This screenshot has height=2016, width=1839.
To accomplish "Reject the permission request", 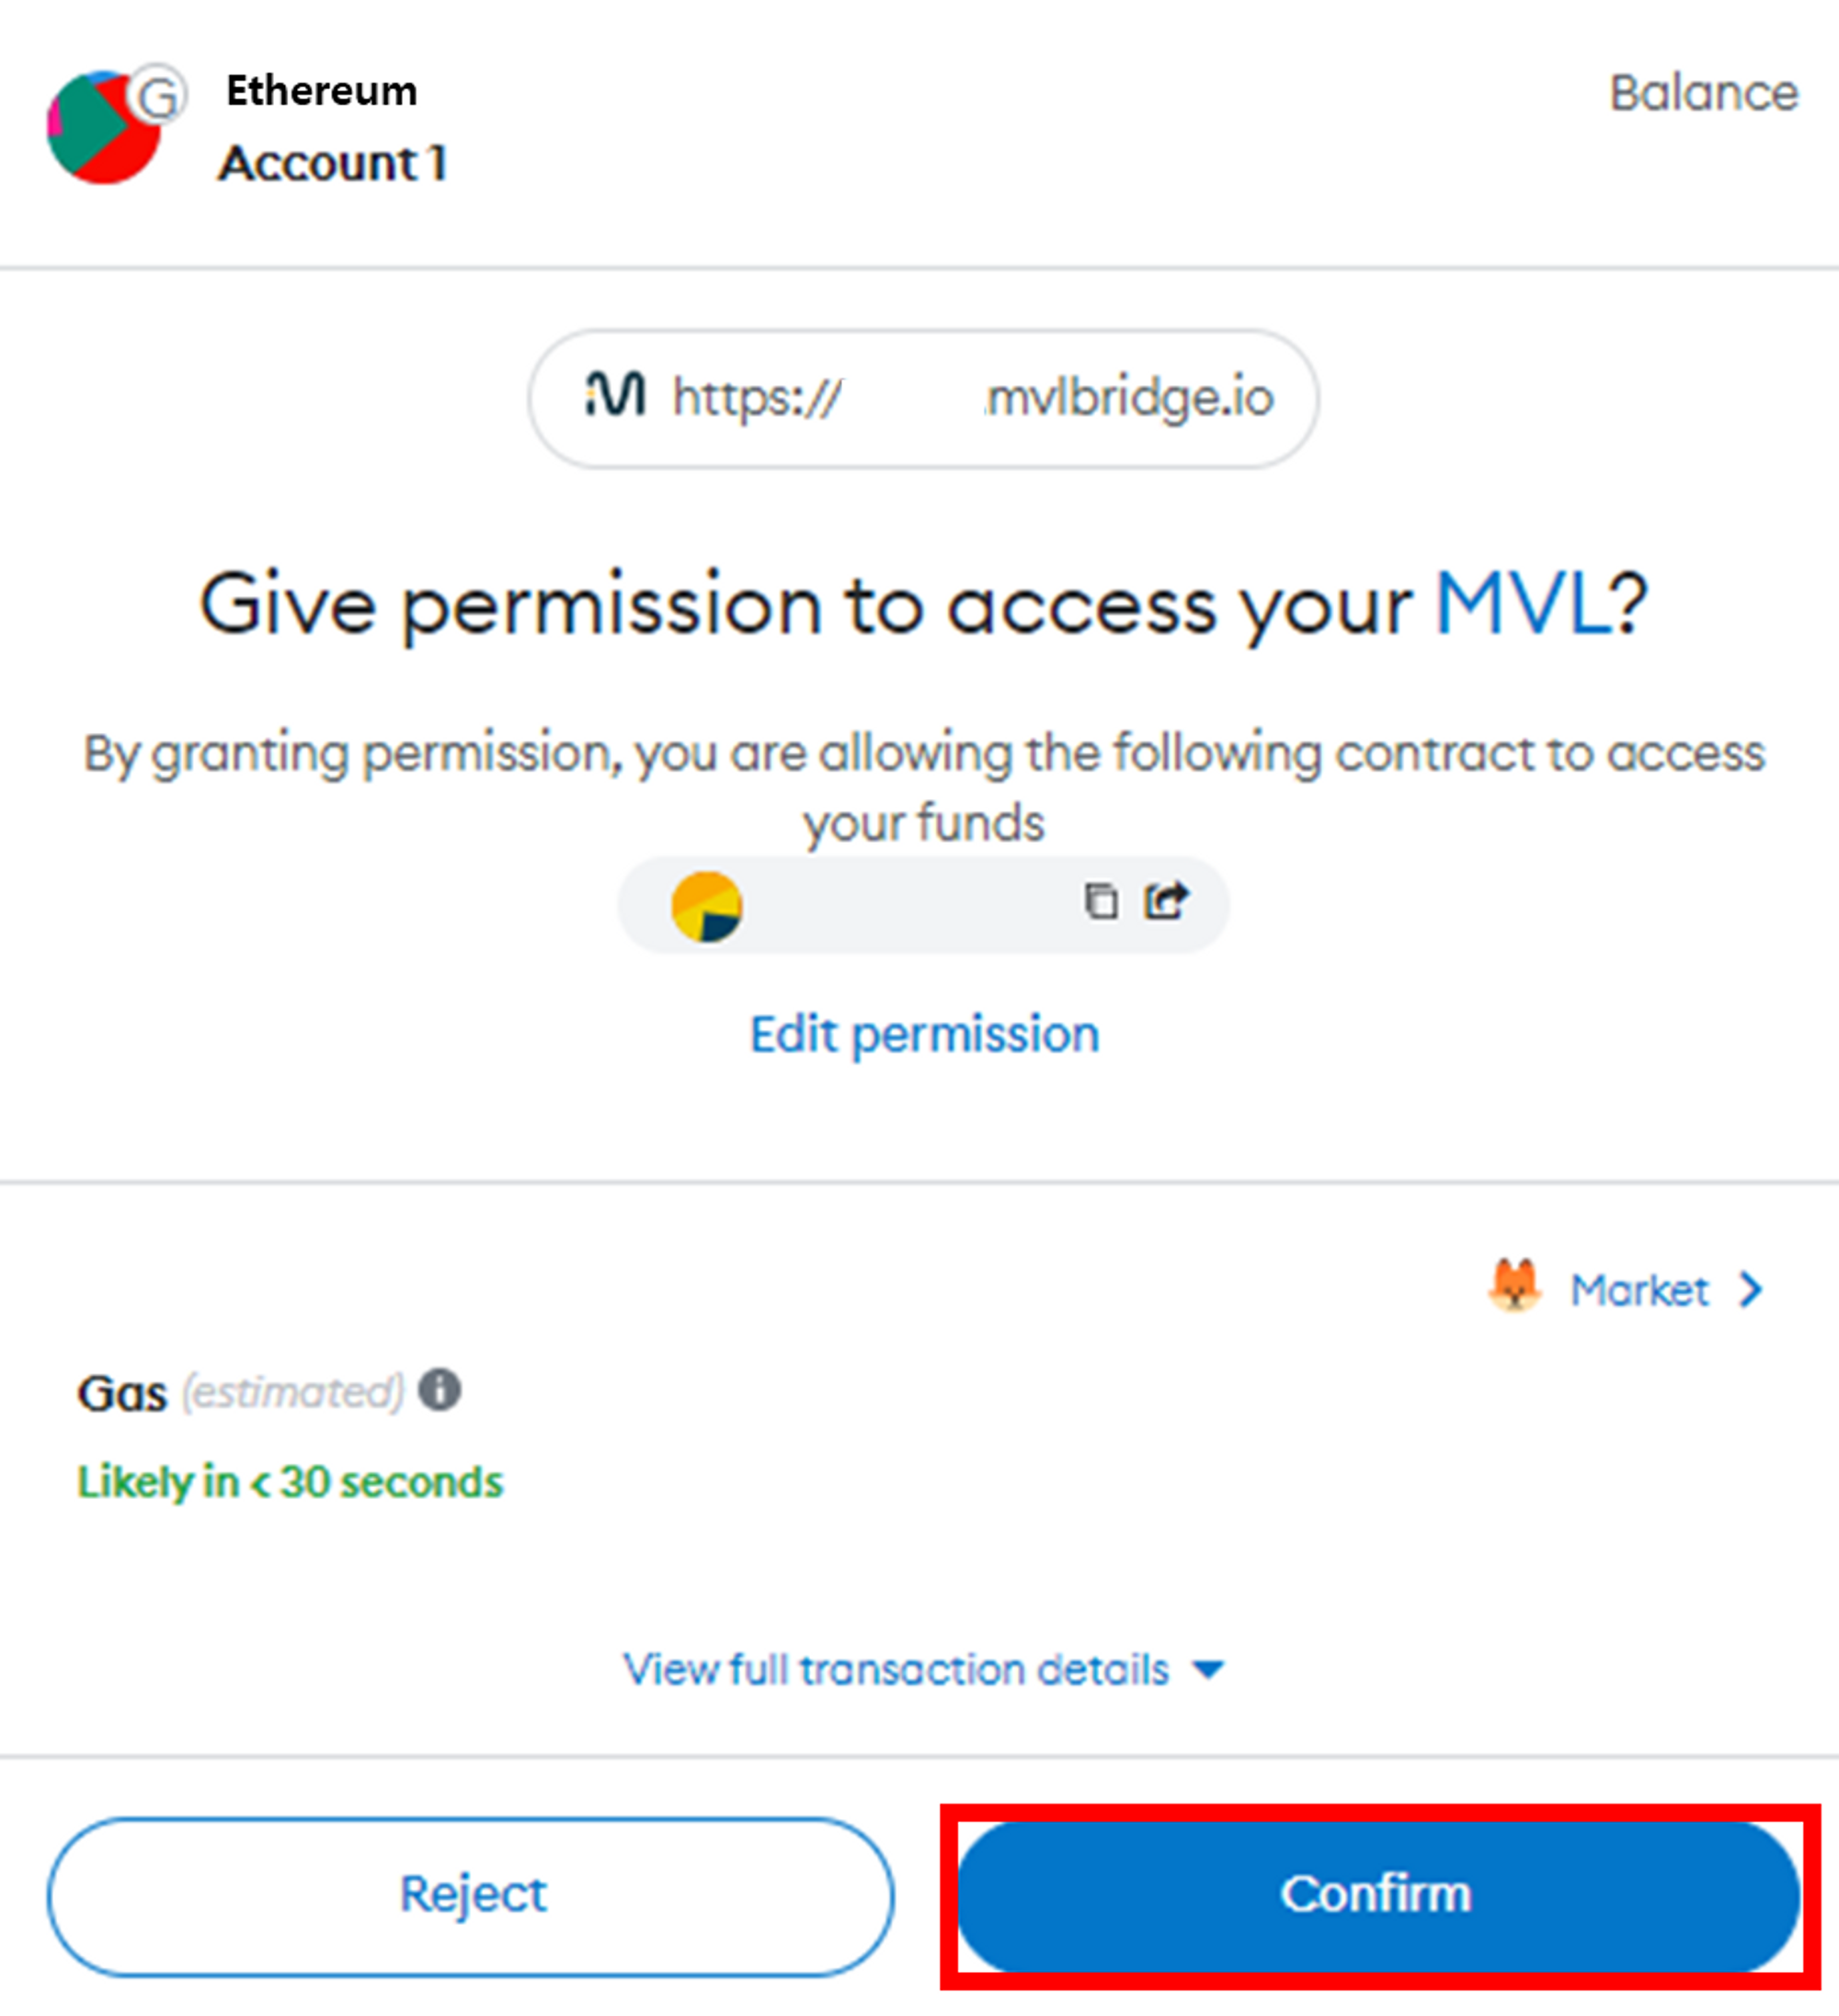I will tap(471, 1897).
